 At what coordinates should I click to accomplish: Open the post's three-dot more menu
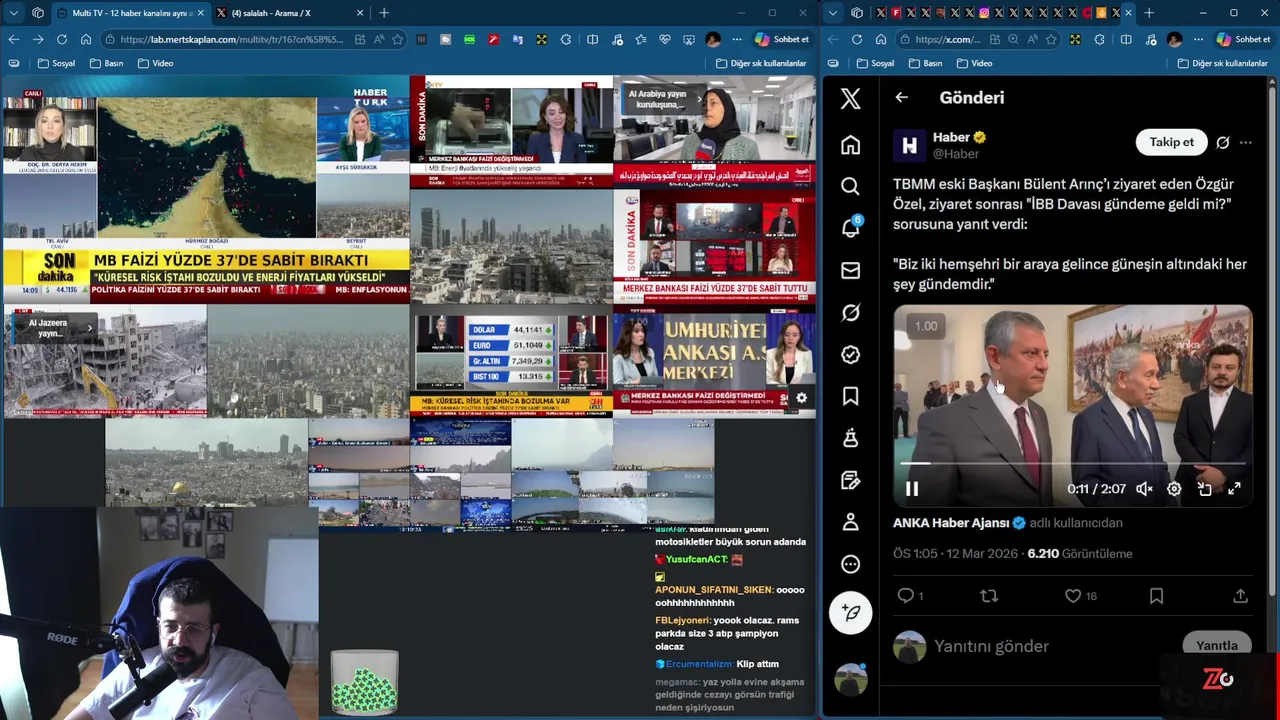click(1245, 142)
